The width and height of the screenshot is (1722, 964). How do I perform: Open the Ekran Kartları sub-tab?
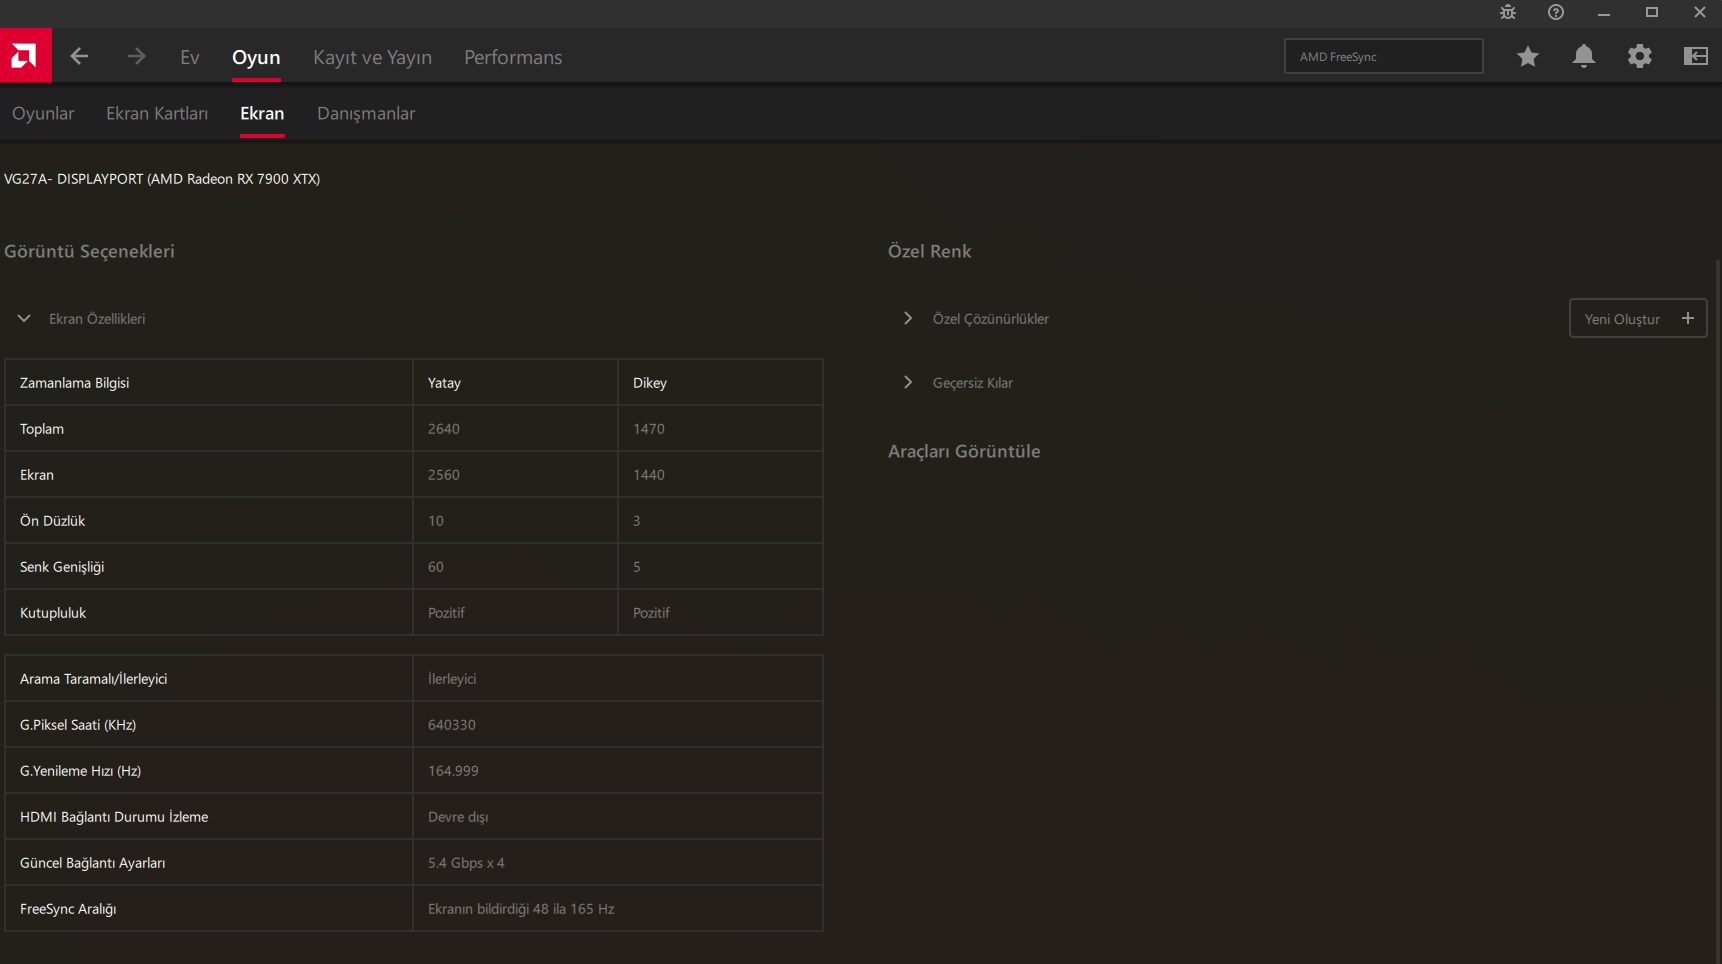[157, 113]
